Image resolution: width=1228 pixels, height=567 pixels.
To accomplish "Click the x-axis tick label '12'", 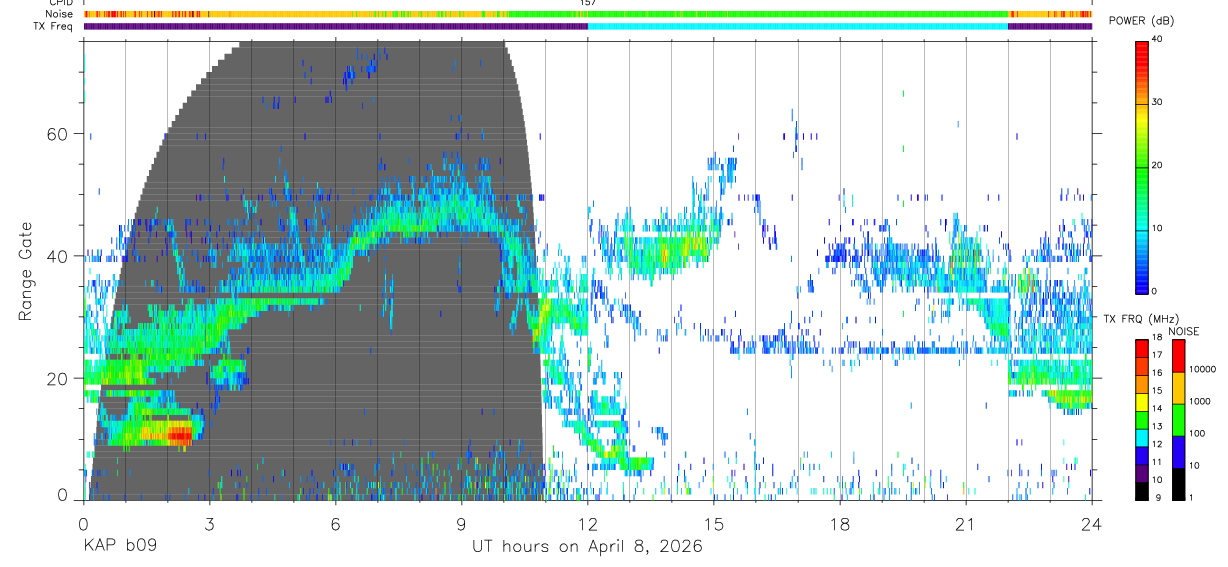I will (x=588, y=524).
